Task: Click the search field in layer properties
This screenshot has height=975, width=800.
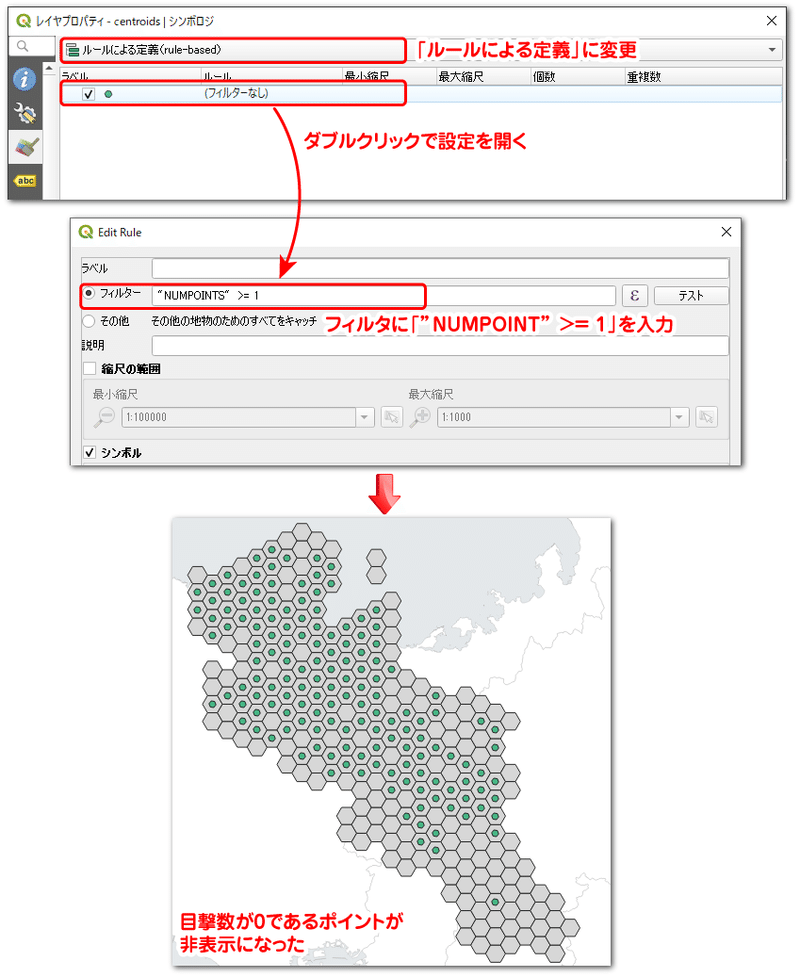Action: 32,47
